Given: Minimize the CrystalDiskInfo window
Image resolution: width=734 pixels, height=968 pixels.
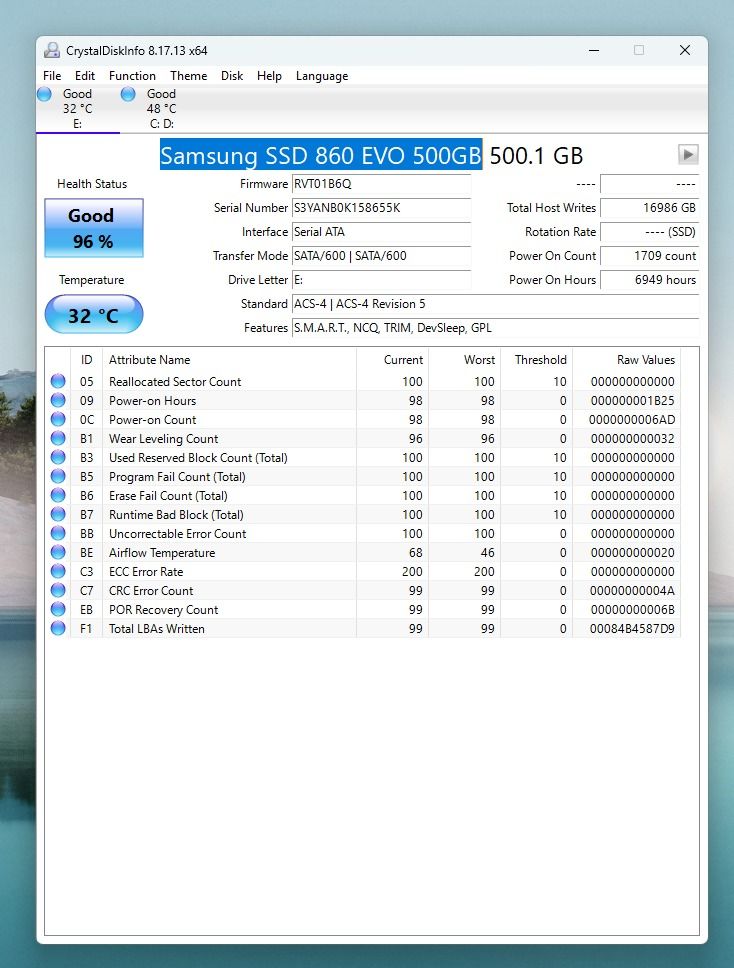Looking at the screenshot, I should click(x=594, y=50).
